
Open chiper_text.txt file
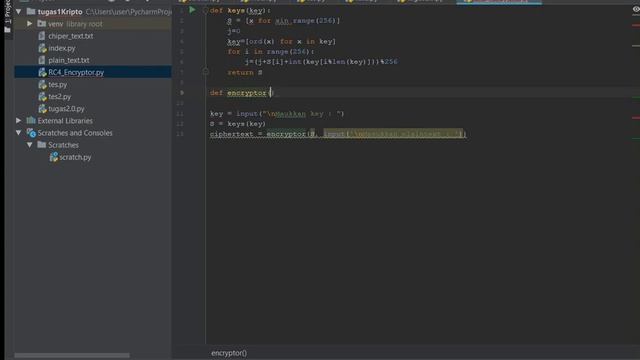tap(71, 36)
